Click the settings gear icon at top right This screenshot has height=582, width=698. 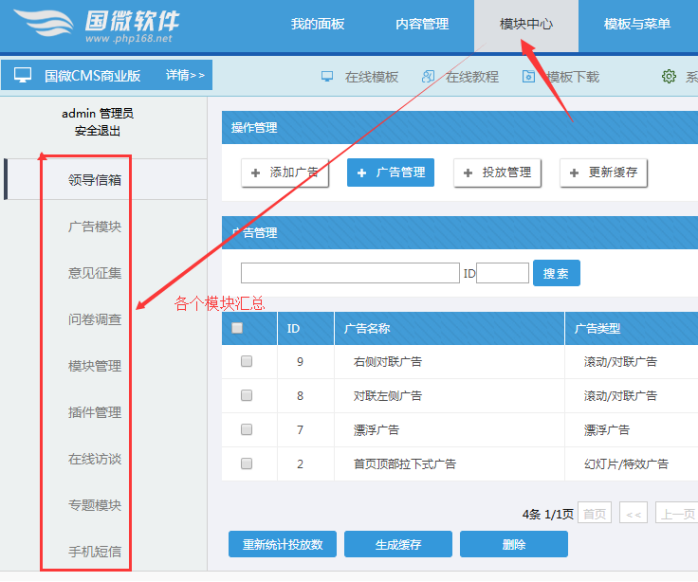(x=668, y=76)
